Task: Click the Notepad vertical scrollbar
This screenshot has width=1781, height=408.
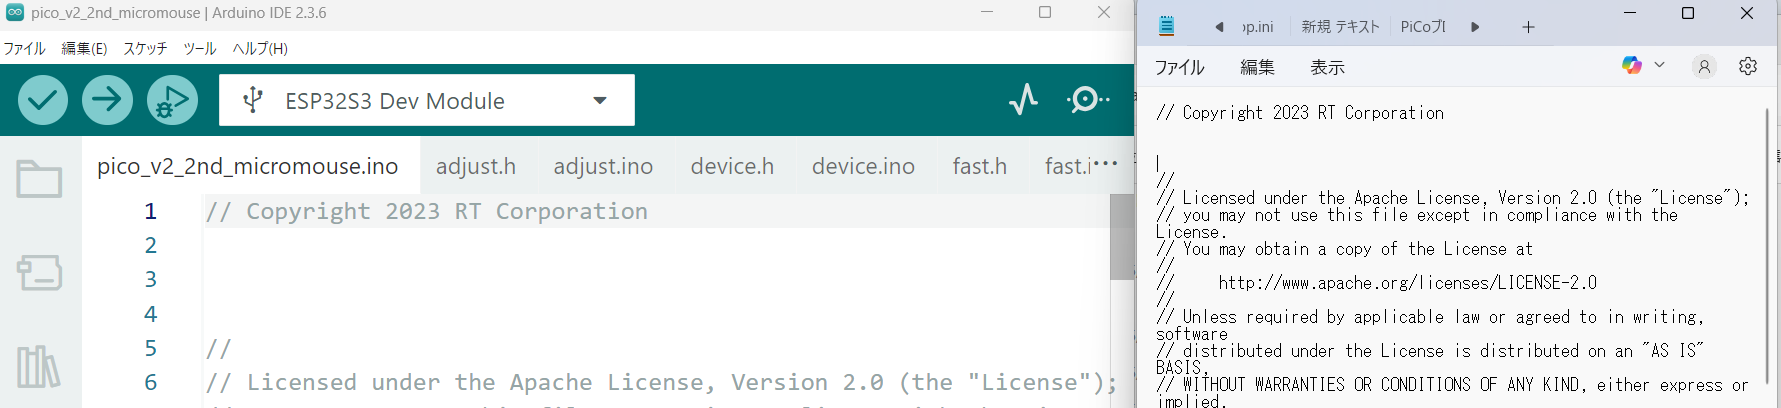Action: pos(1767,245)
